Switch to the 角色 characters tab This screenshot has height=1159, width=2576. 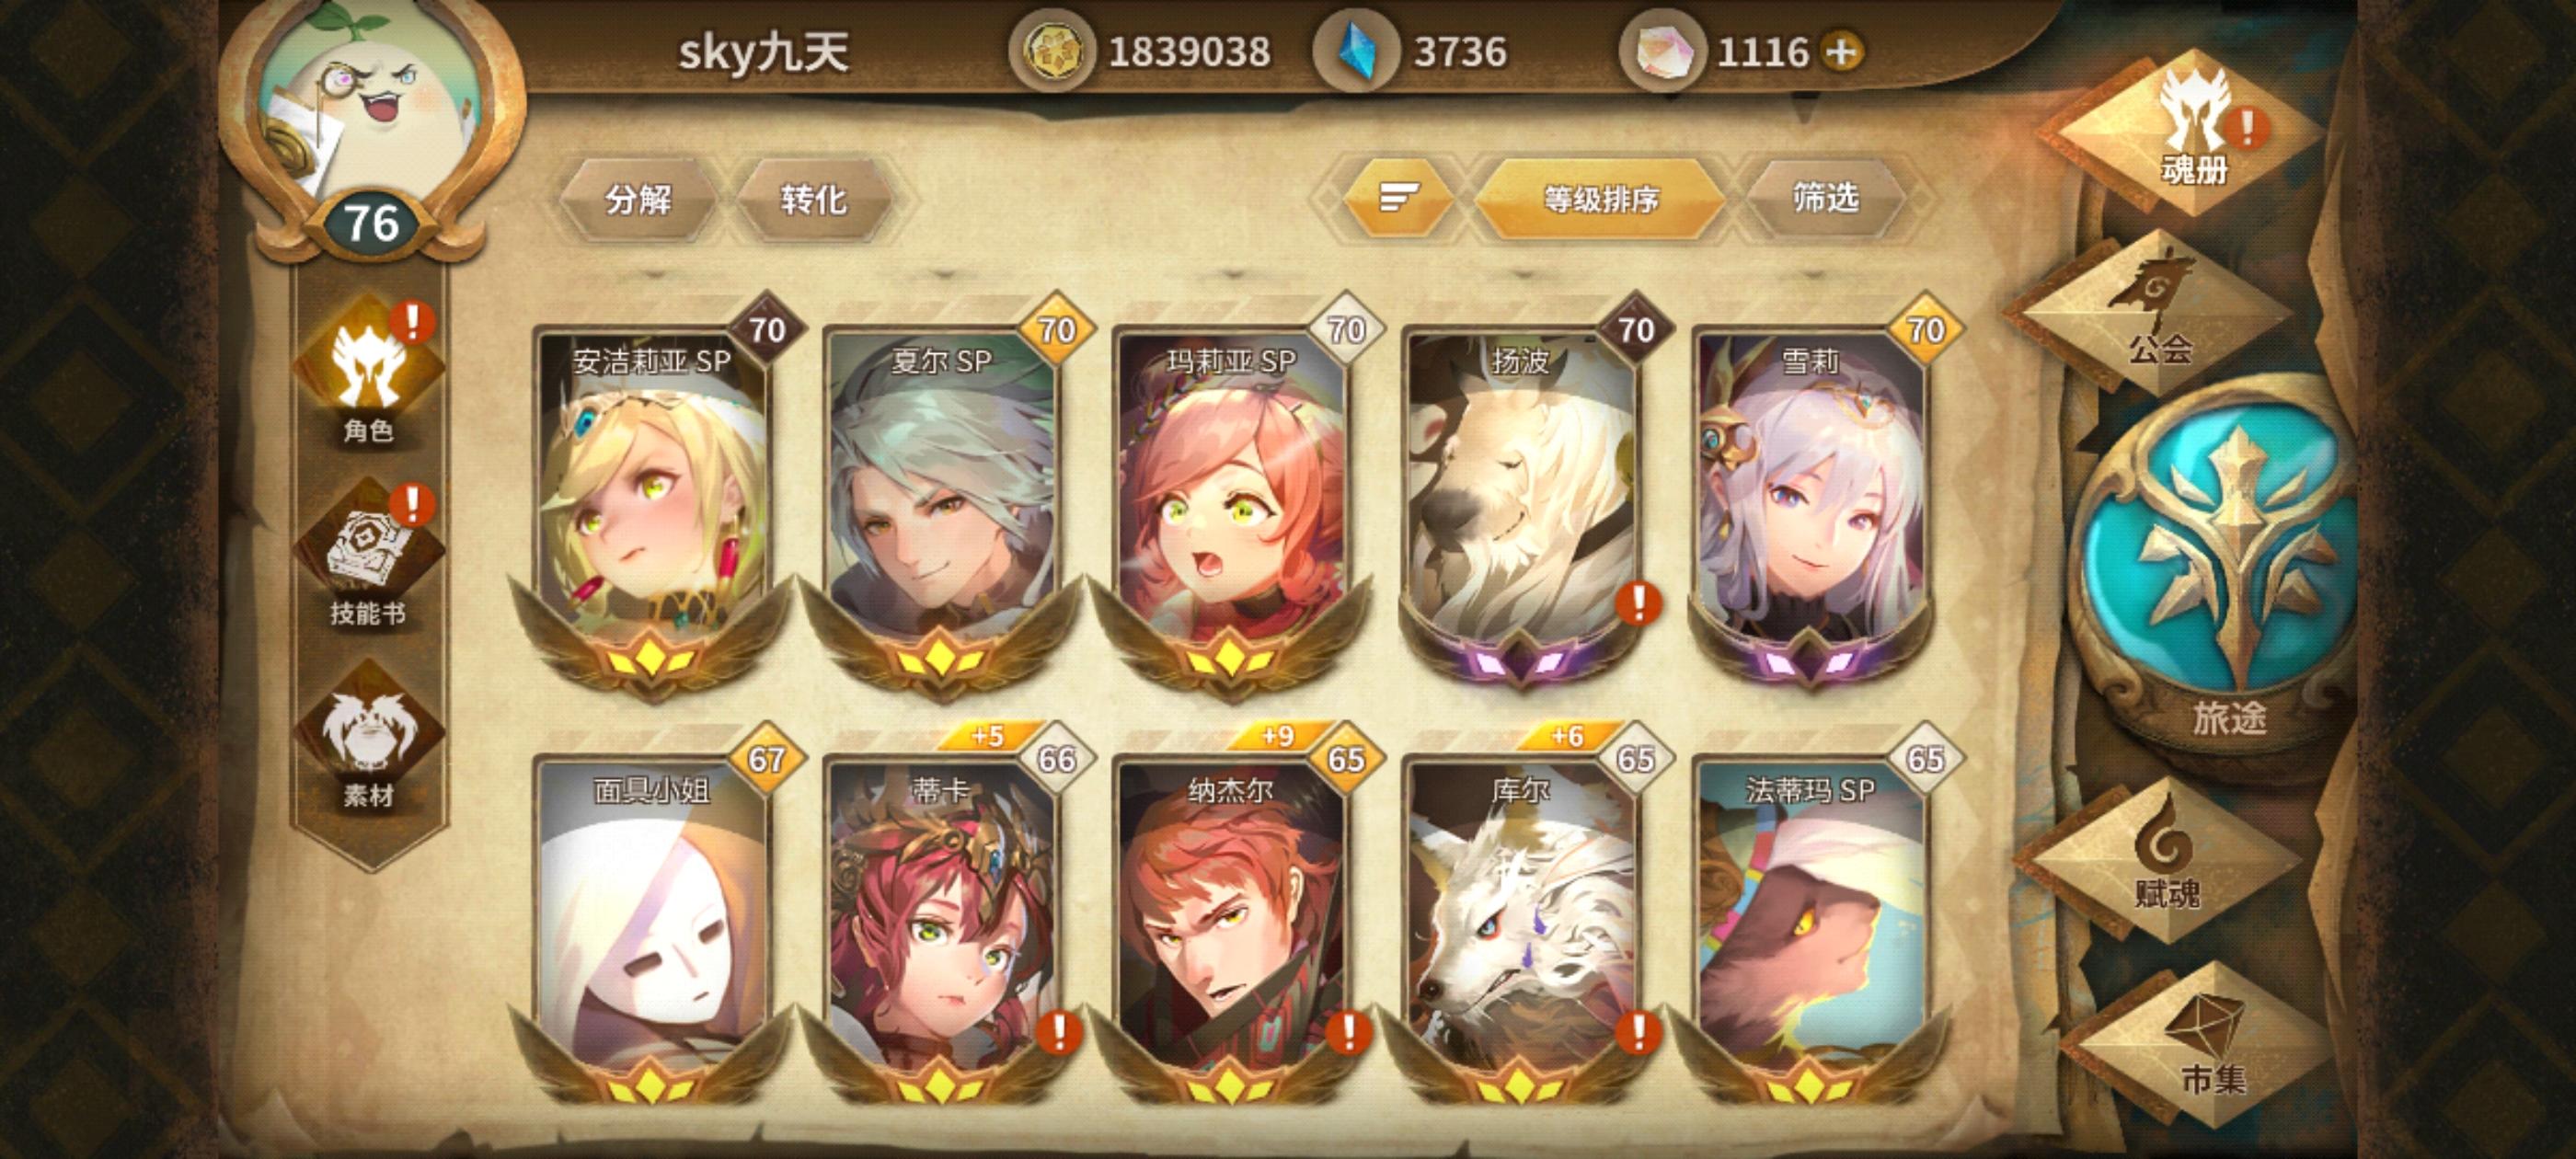(369, 372)
